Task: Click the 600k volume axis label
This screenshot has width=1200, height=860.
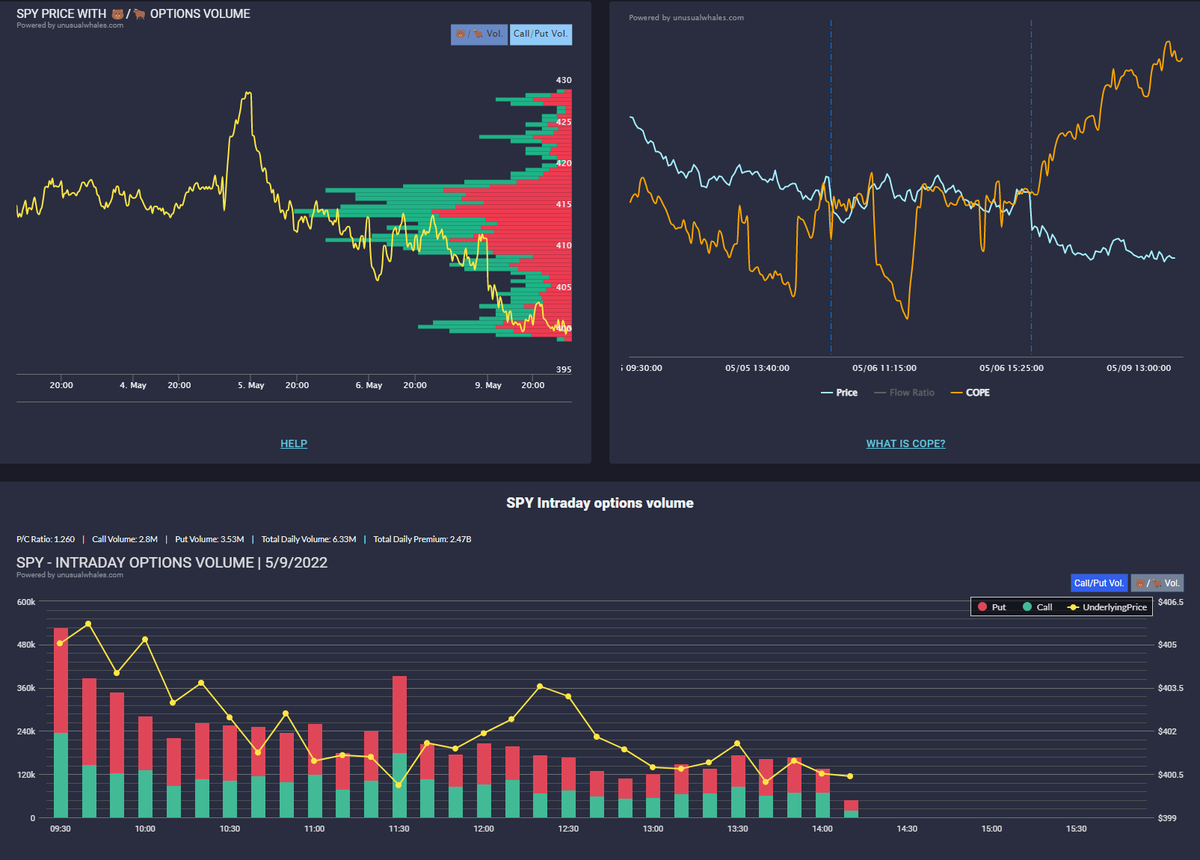Action: click(x=25, y=602)
